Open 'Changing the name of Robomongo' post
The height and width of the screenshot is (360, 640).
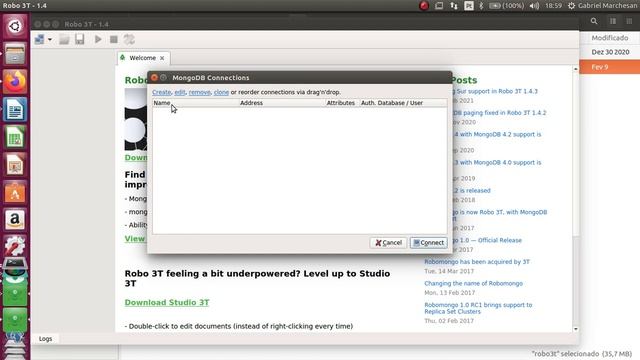coord(473,283)
